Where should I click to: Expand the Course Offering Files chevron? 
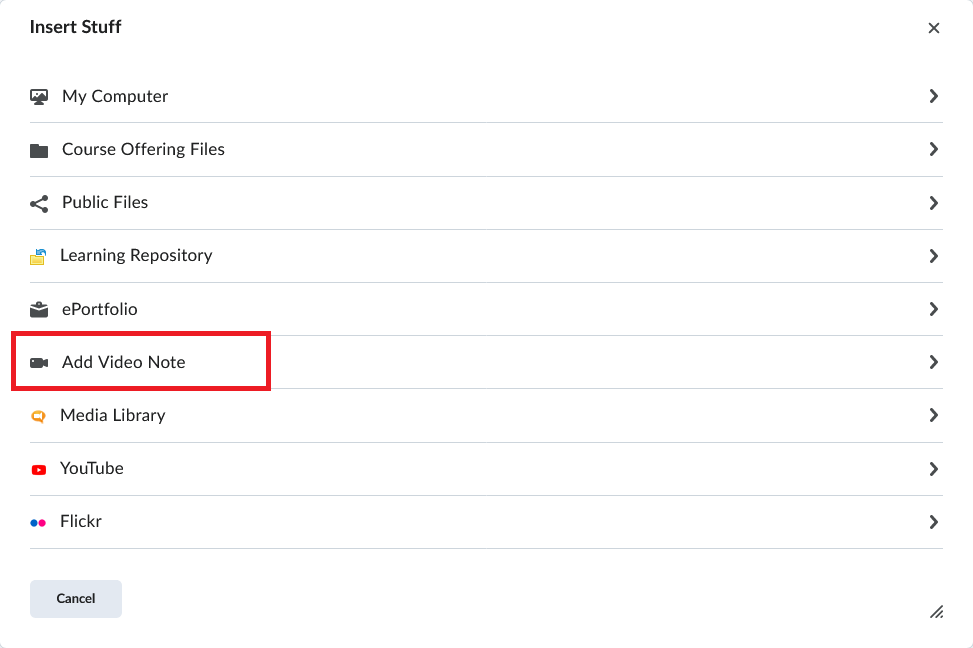pyautogui.click(x=933, y=149)
